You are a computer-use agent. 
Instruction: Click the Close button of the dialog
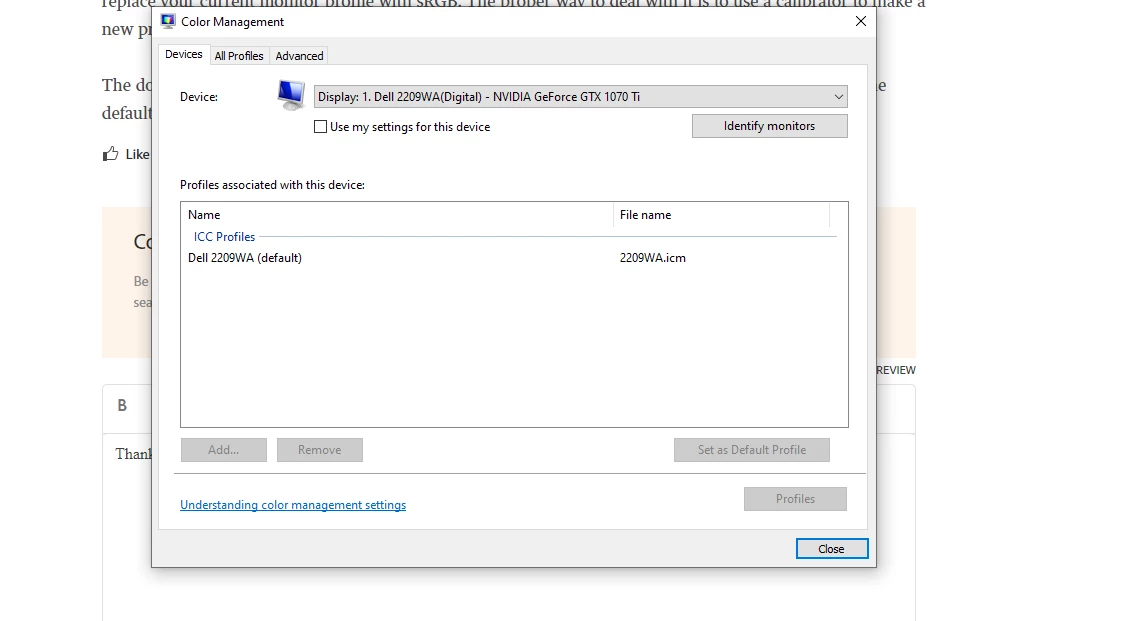pos(831,549)
